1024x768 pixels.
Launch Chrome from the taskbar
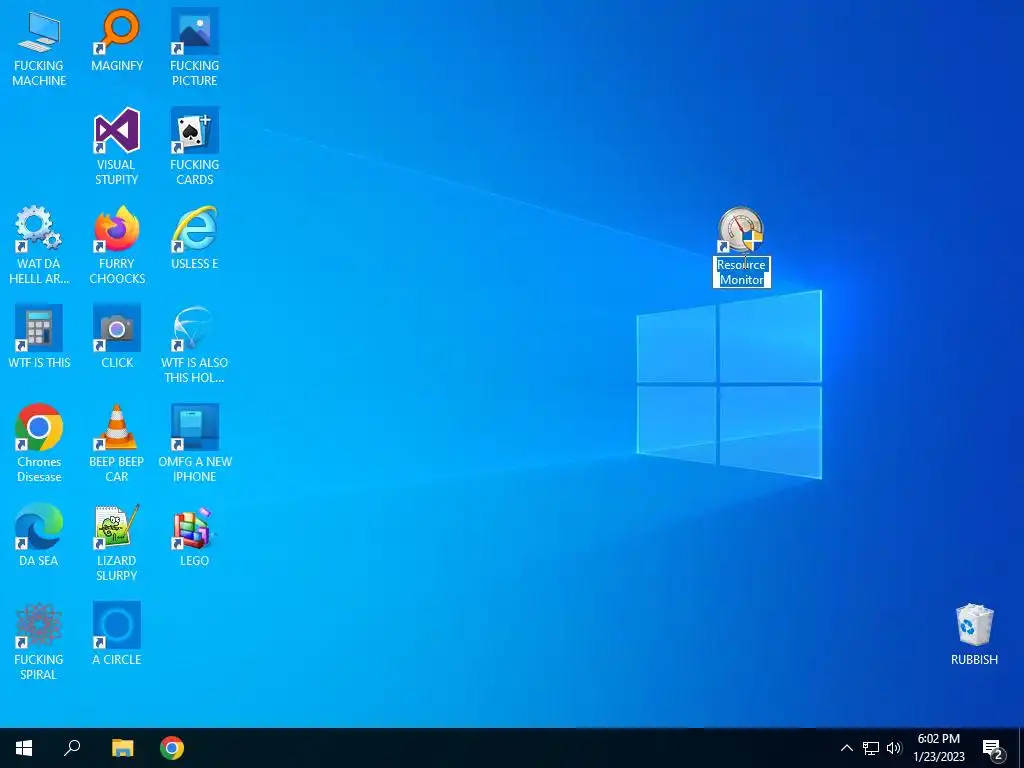(x=172, y=748)
